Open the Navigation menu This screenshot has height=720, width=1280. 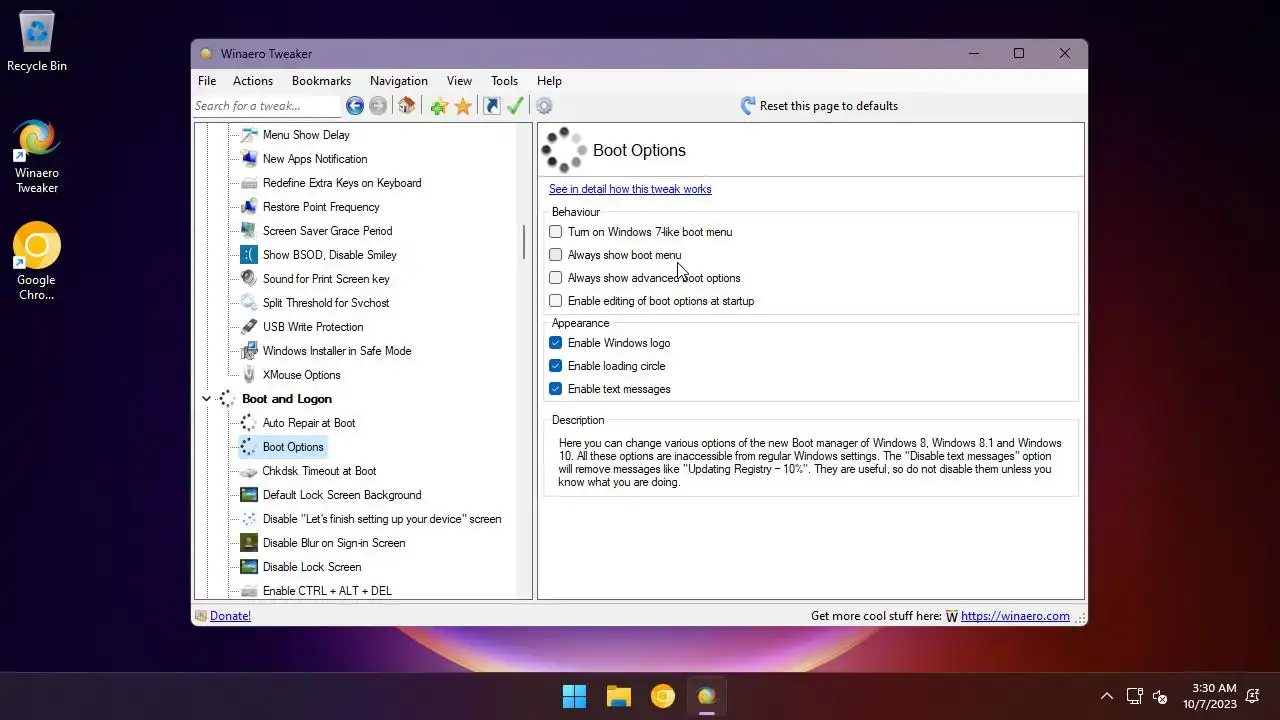click(399, 81)
